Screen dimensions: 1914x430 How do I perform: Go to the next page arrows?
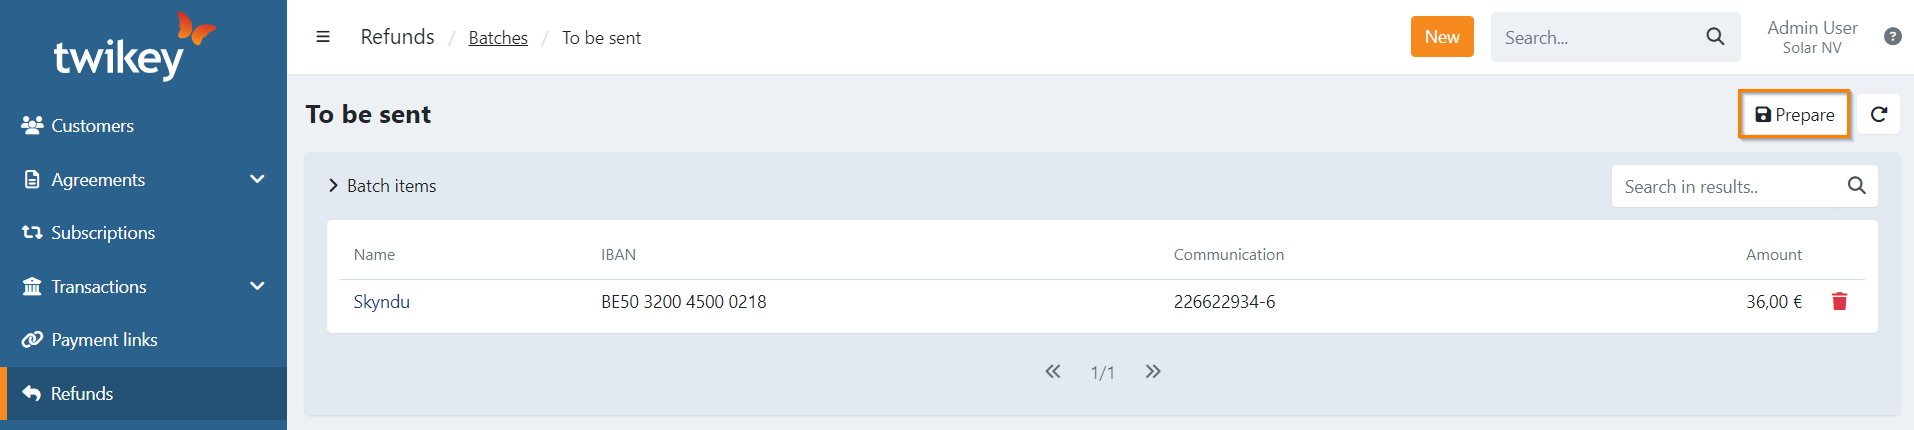pyautogui.click(x=1153, y=372)
